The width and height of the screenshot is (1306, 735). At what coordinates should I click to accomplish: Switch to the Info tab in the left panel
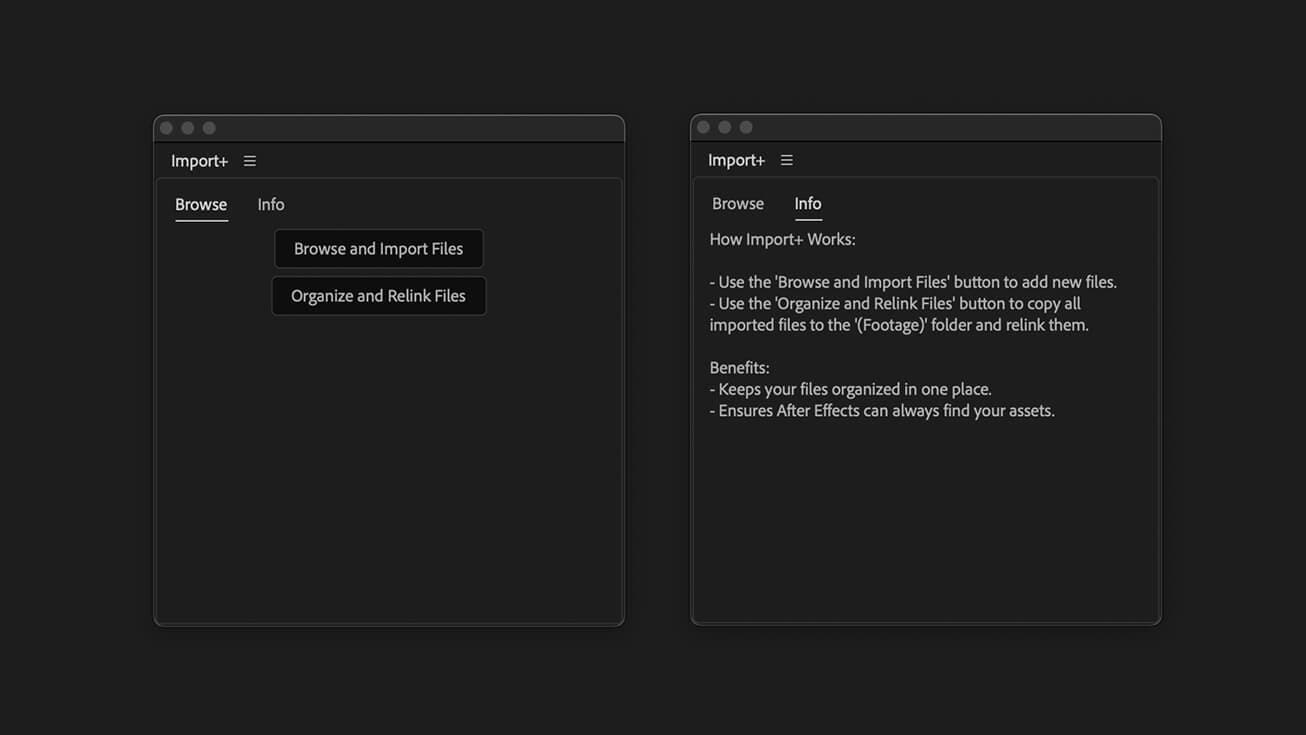270,204
